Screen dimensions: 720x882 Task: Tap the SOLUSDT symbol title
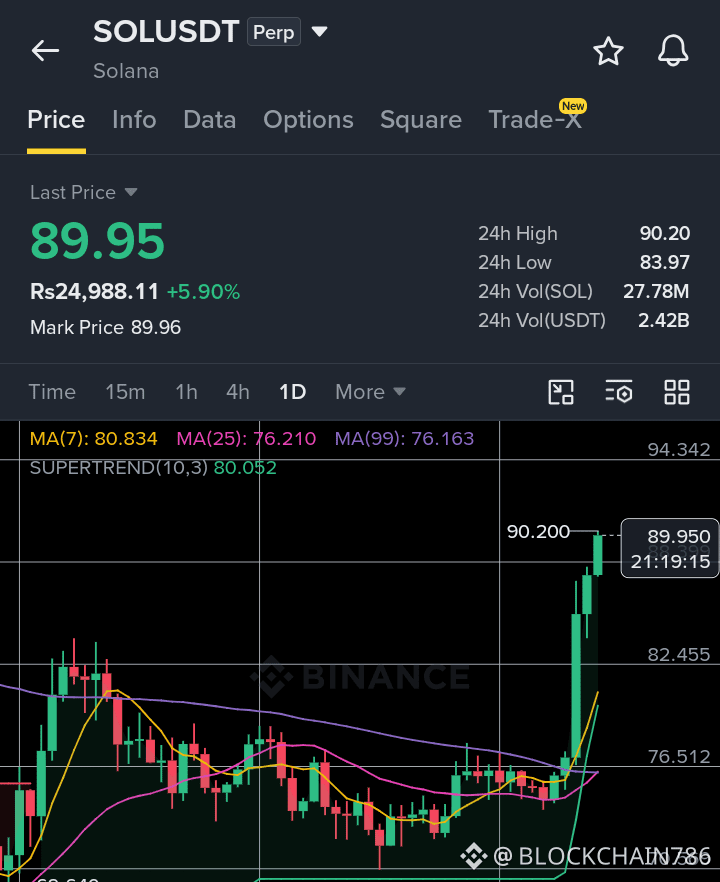pos(166,32)
